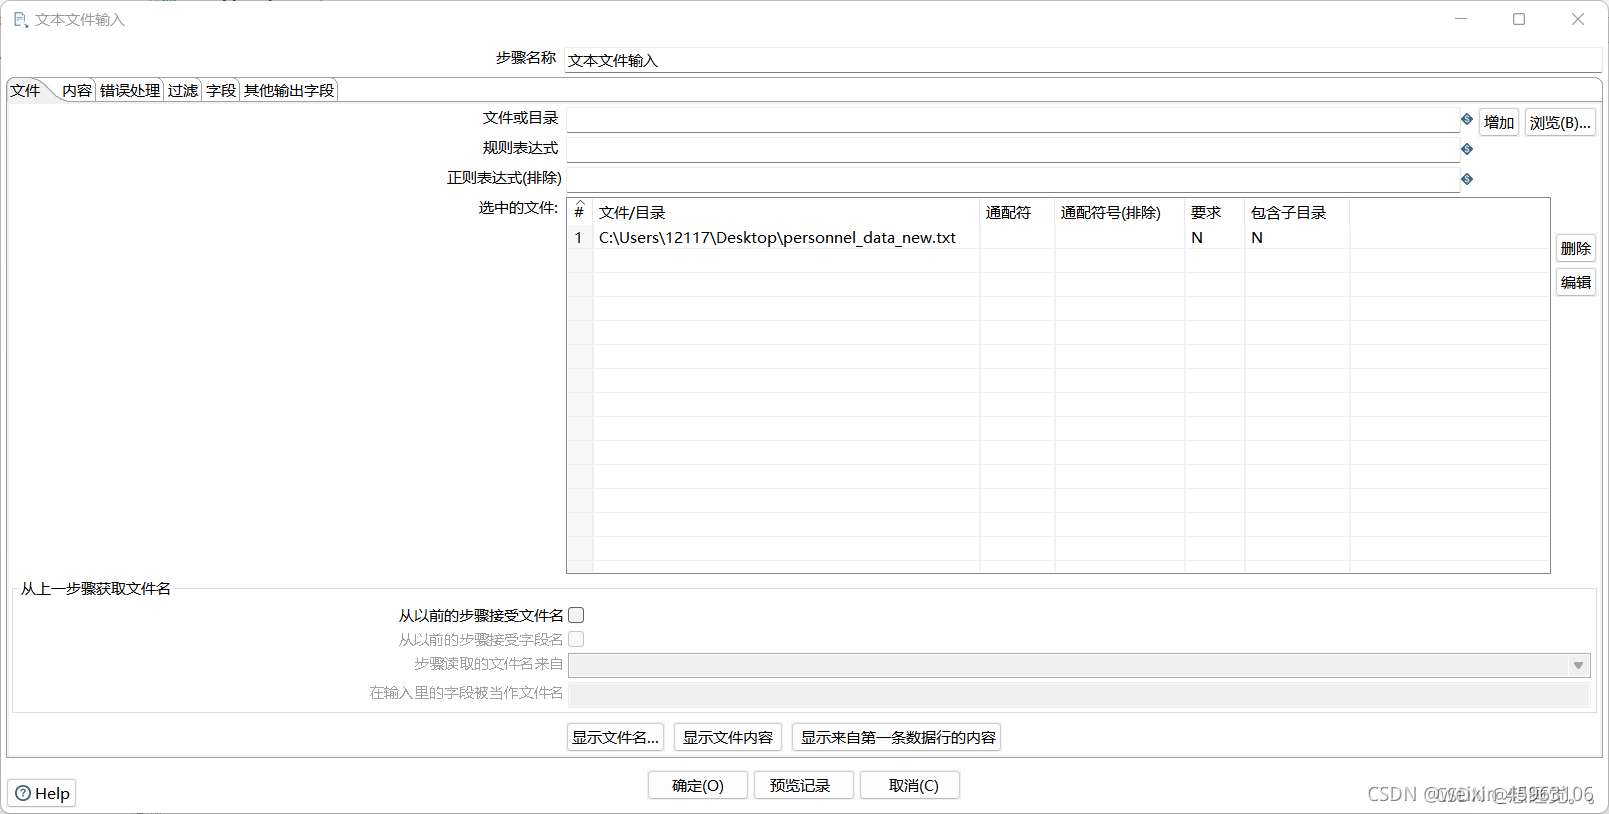This screenshot has height=814, width=1609.
Task: Minimize the 文本文件输入 window
Action: (x=1461, y=19)
